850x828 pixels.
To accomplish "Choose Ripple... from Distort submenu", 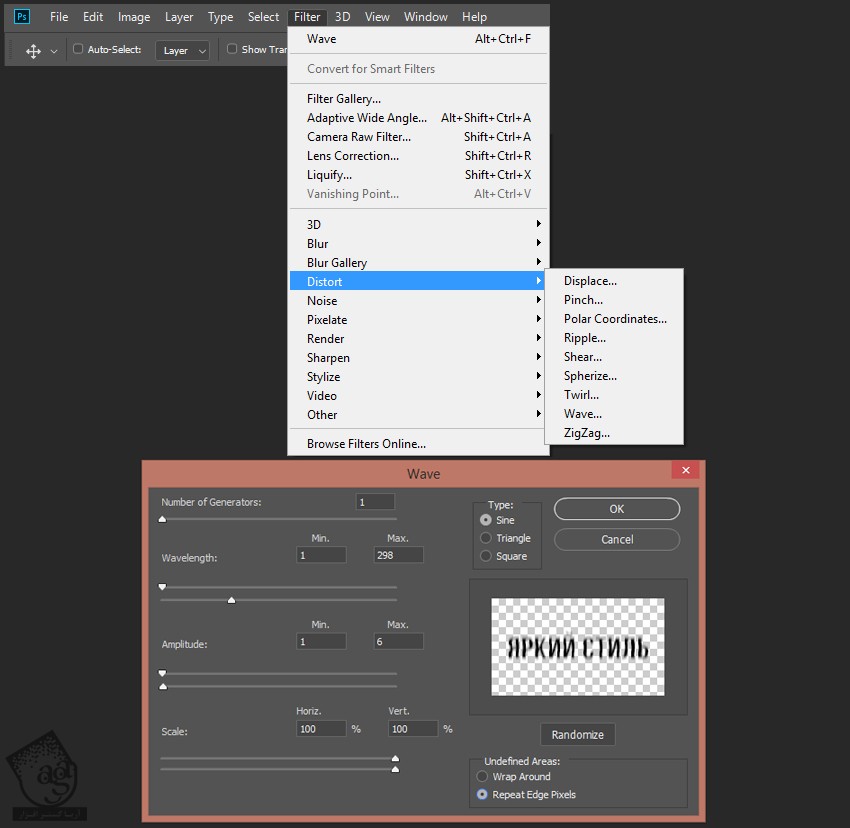I will [x=584, y=338].
